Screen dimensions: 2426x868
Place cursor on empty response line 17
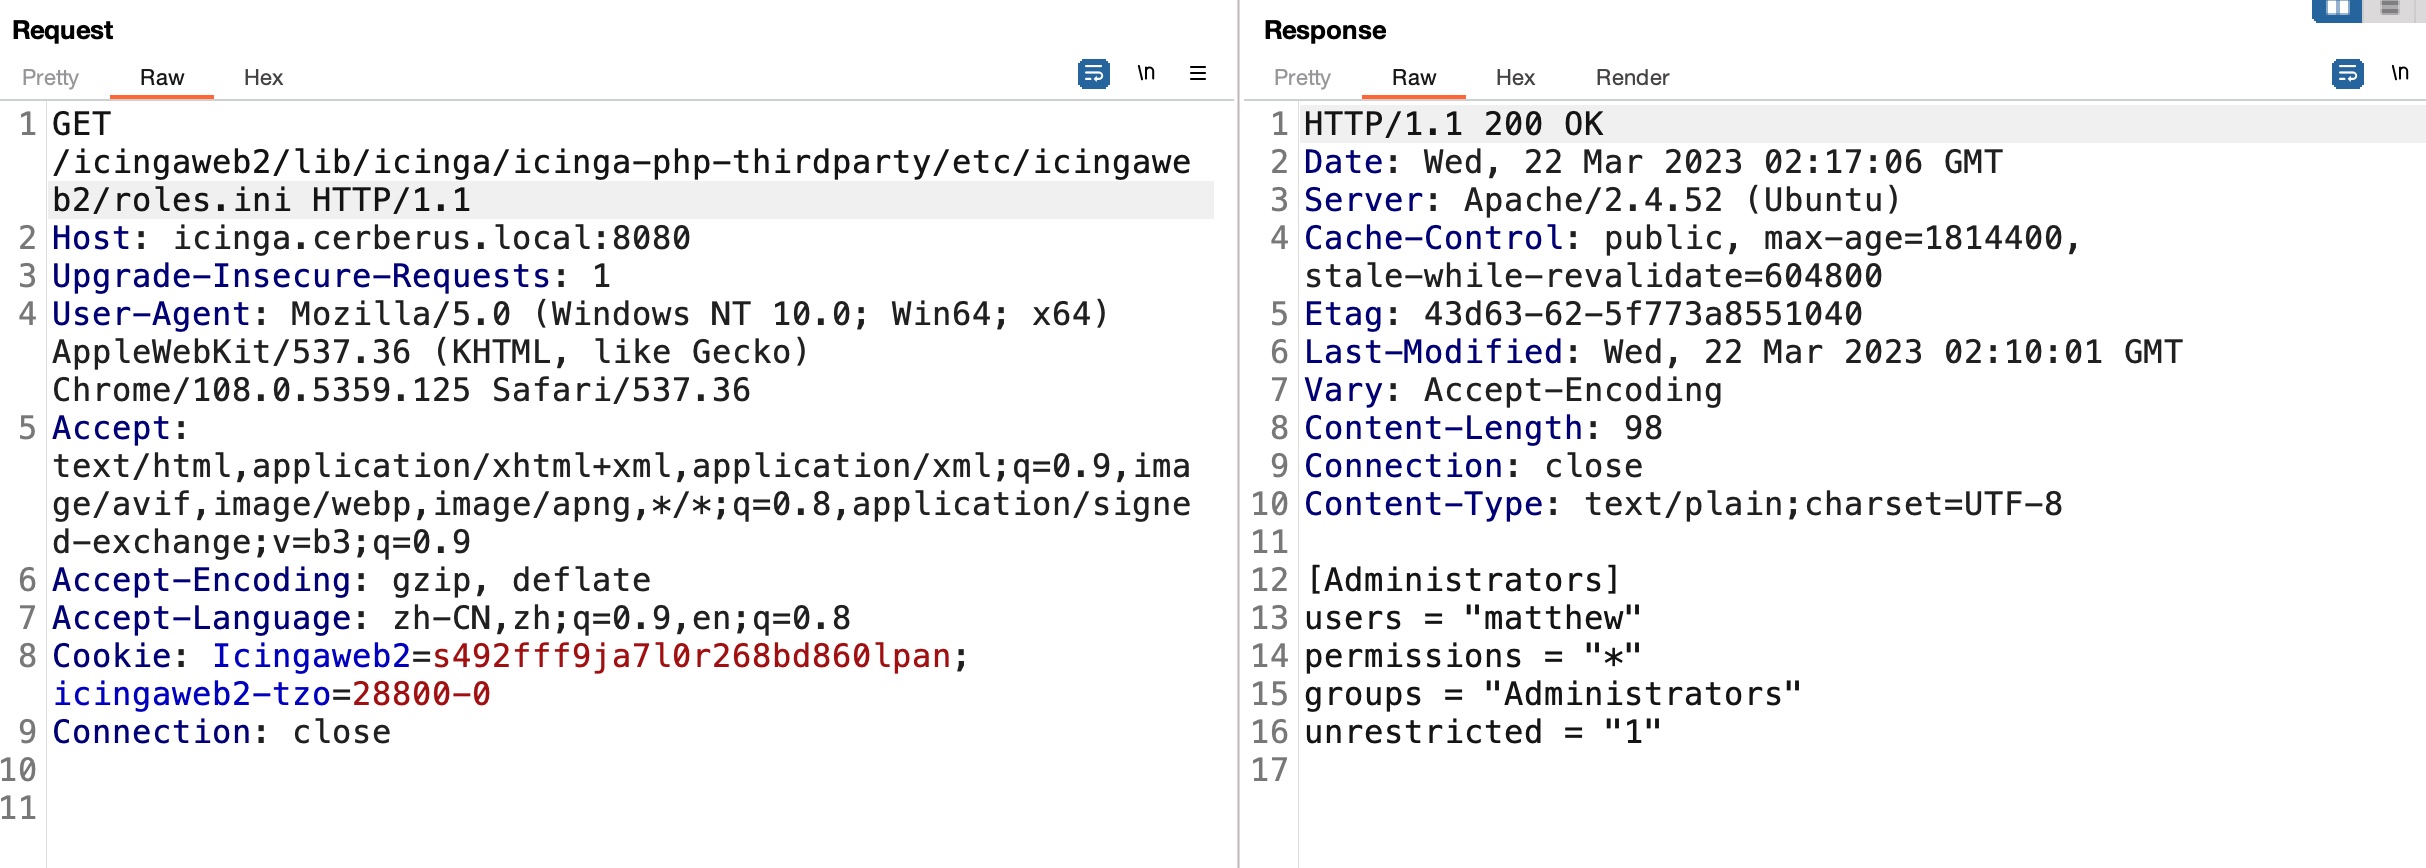coord(1863,770)
